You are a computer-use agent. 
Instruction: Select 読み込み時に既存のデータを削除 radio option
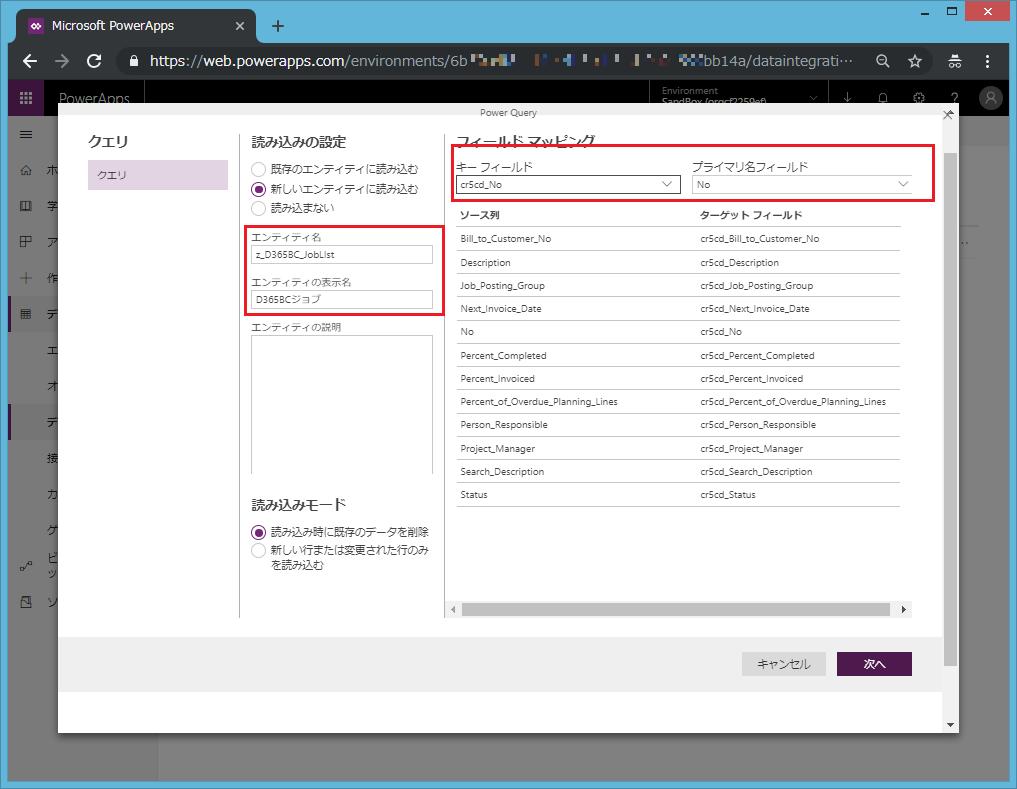click(x=259, y=533)
